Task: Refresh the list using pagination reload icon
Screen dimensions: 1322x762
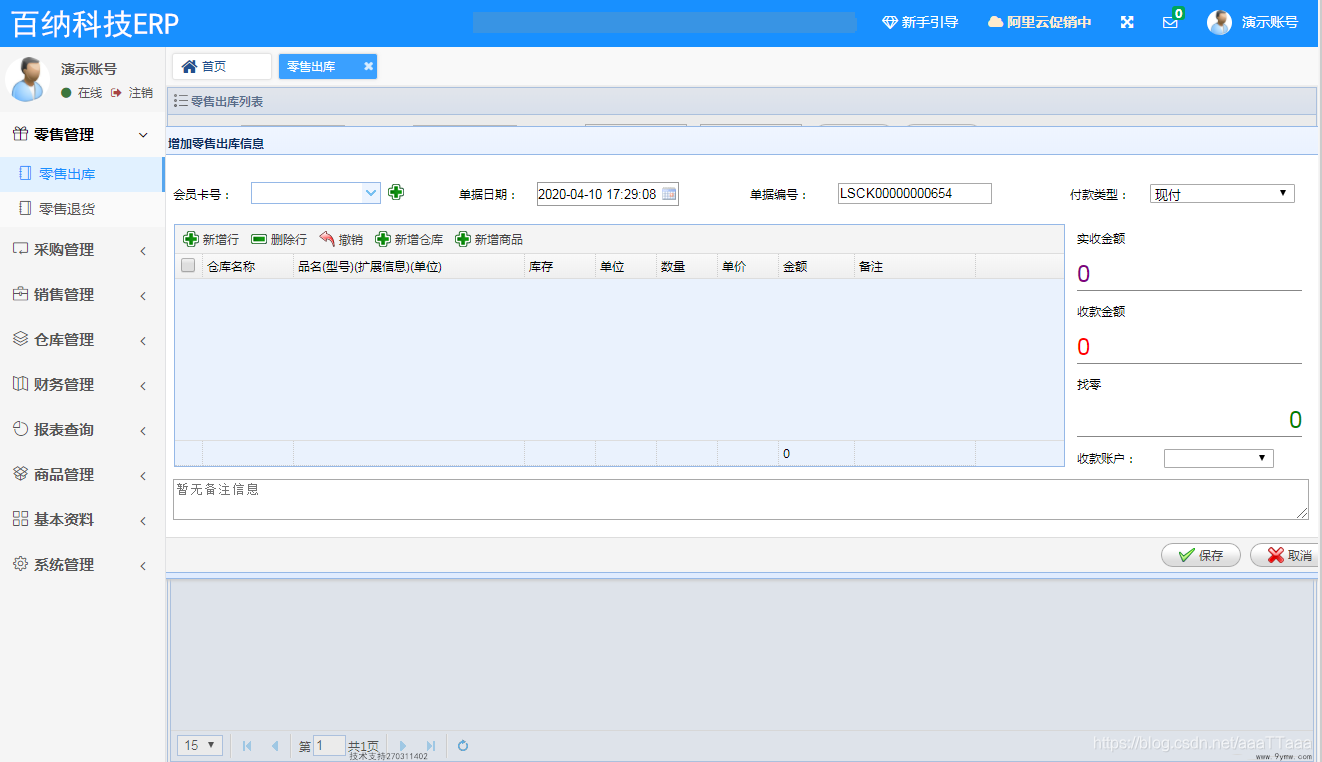Action: tap(463, 746)
